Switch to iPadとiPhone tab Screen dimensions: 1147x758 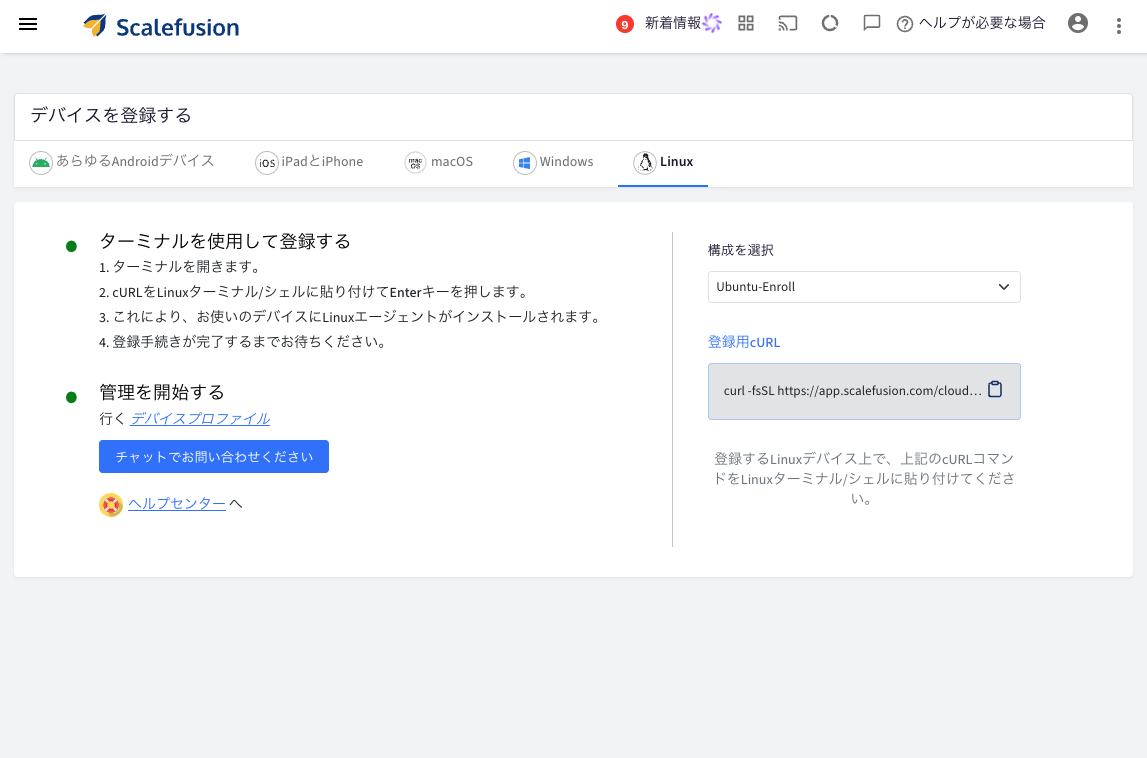(x=309, y=162)
